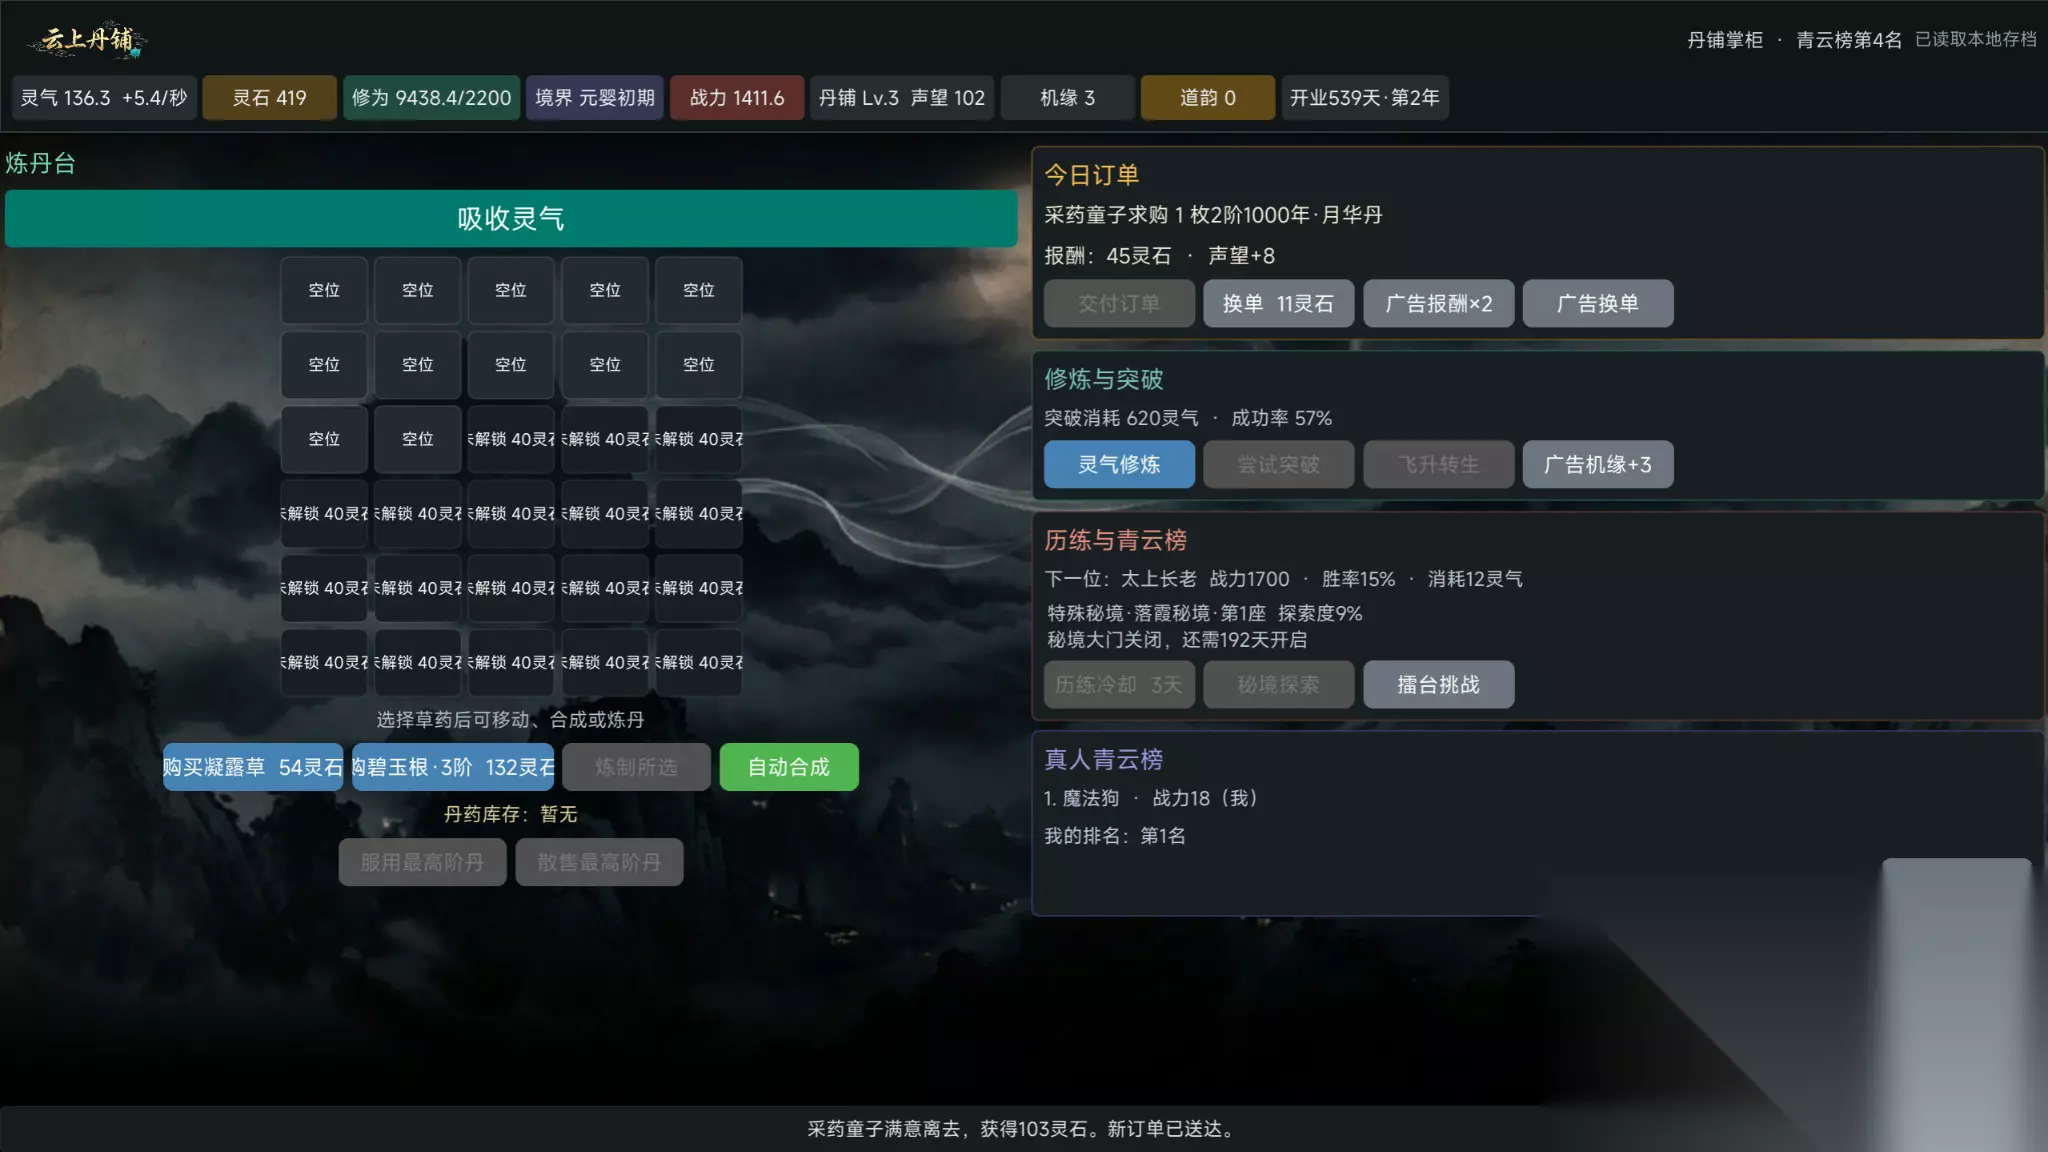The image size is (2048, 1152).
Task: Choose 广告报酬×2 option
Action: 1438,303
